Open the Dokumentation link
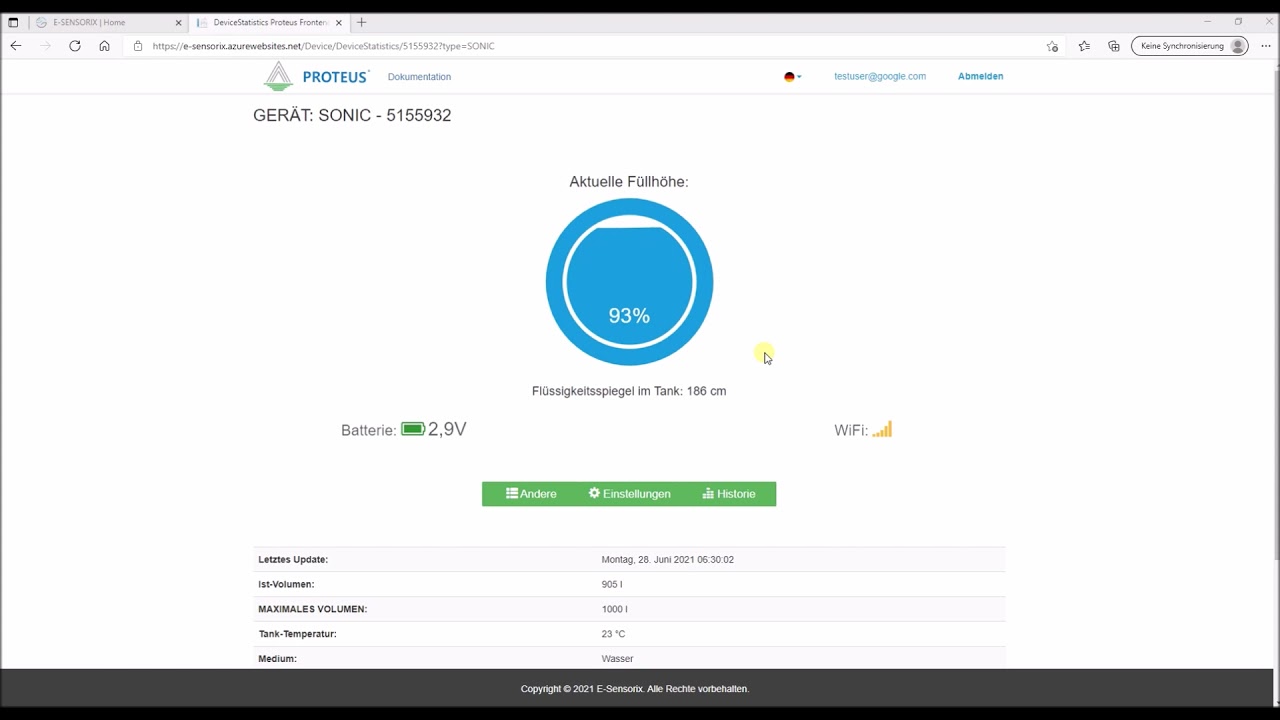The width and height of the screenshot is (1280, 720). click(x=419, y=77)
